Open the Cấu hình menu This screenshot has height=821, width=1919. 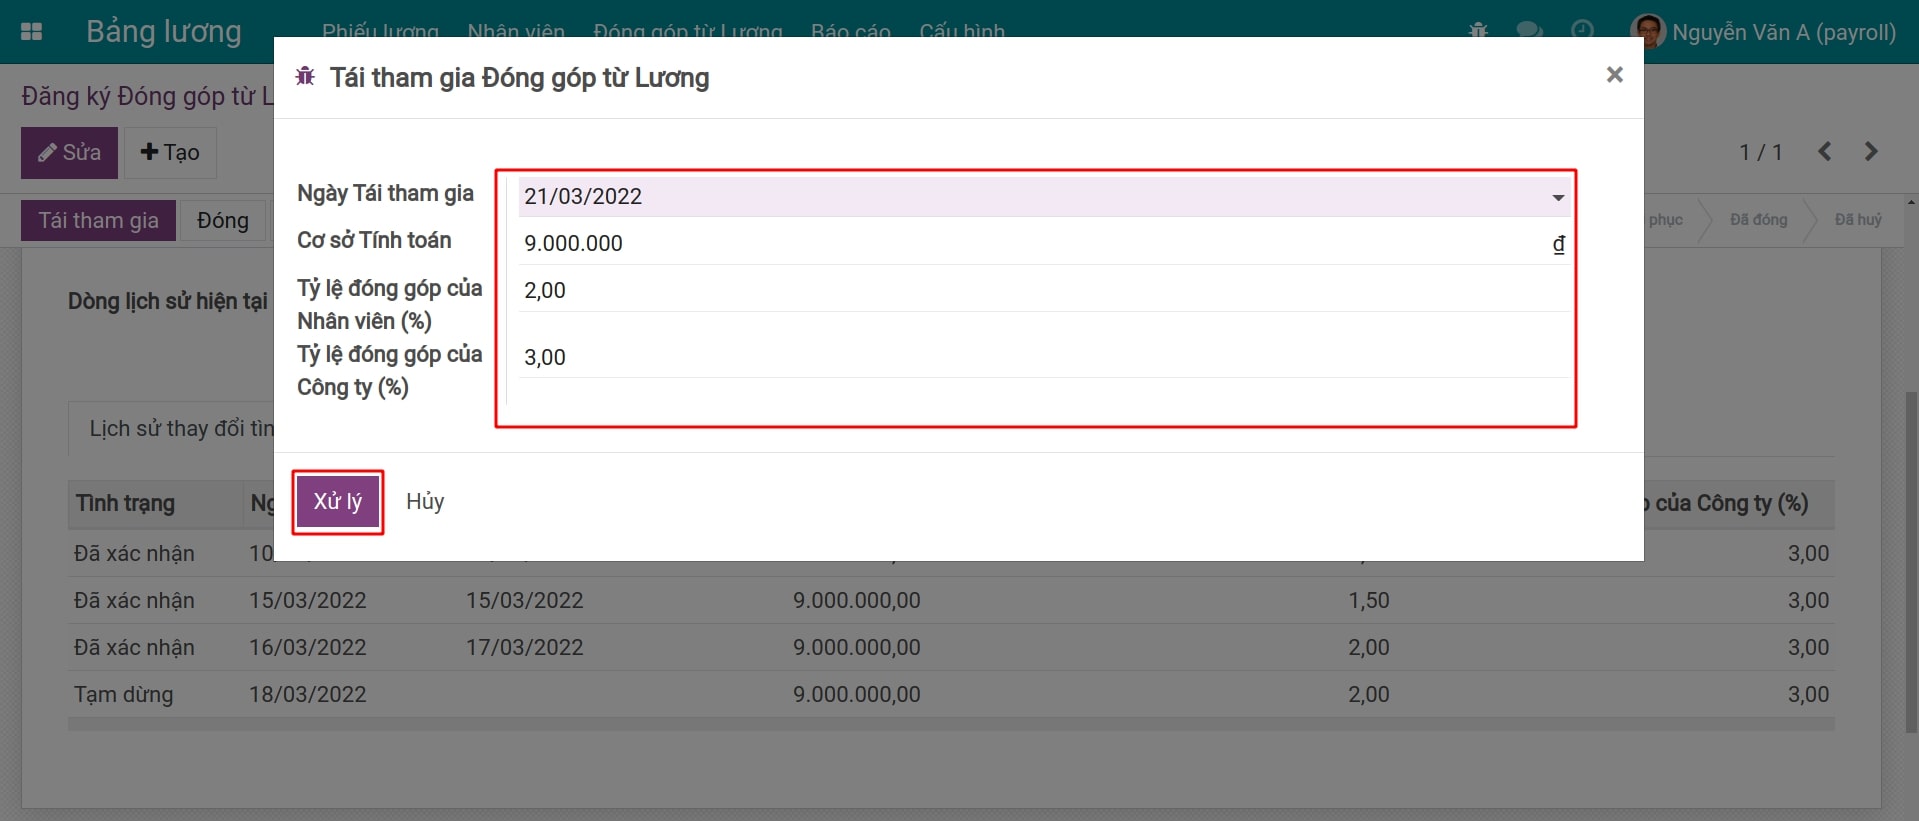click(x=961, y=30)
